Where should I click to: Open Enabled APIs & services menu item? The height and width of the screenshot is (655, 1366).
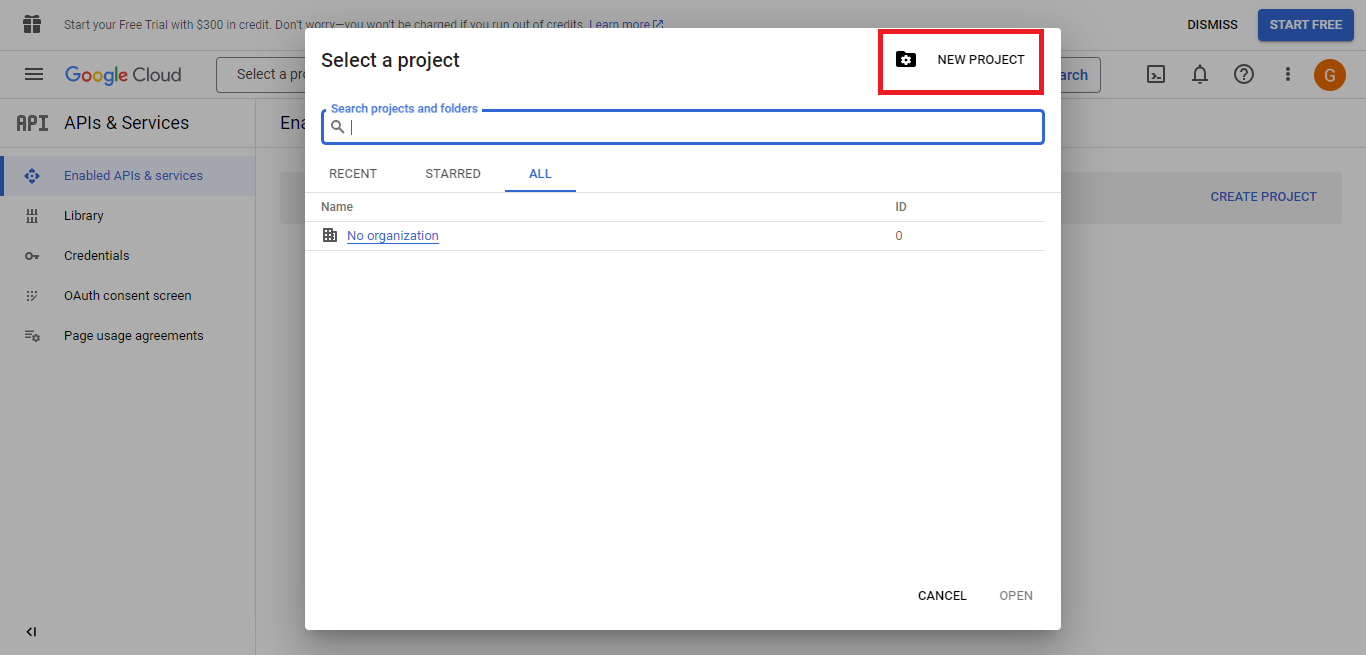(x=128, y=176)
